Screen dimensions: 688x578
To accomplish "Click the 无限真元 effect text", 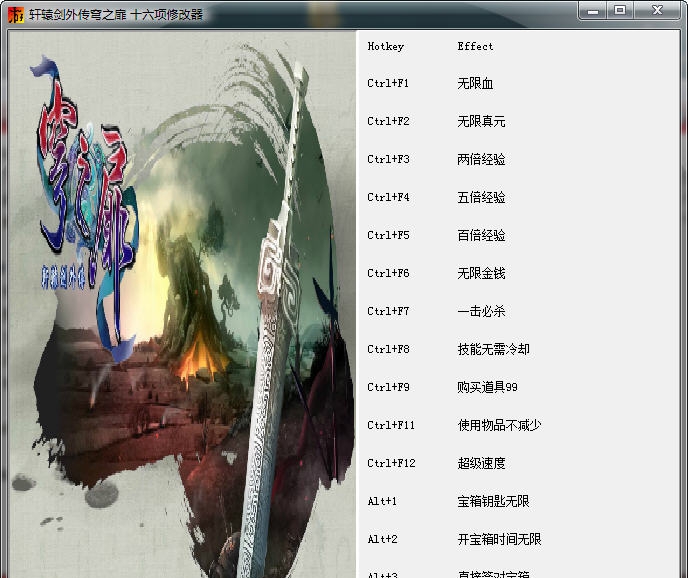I will point(481,121).
